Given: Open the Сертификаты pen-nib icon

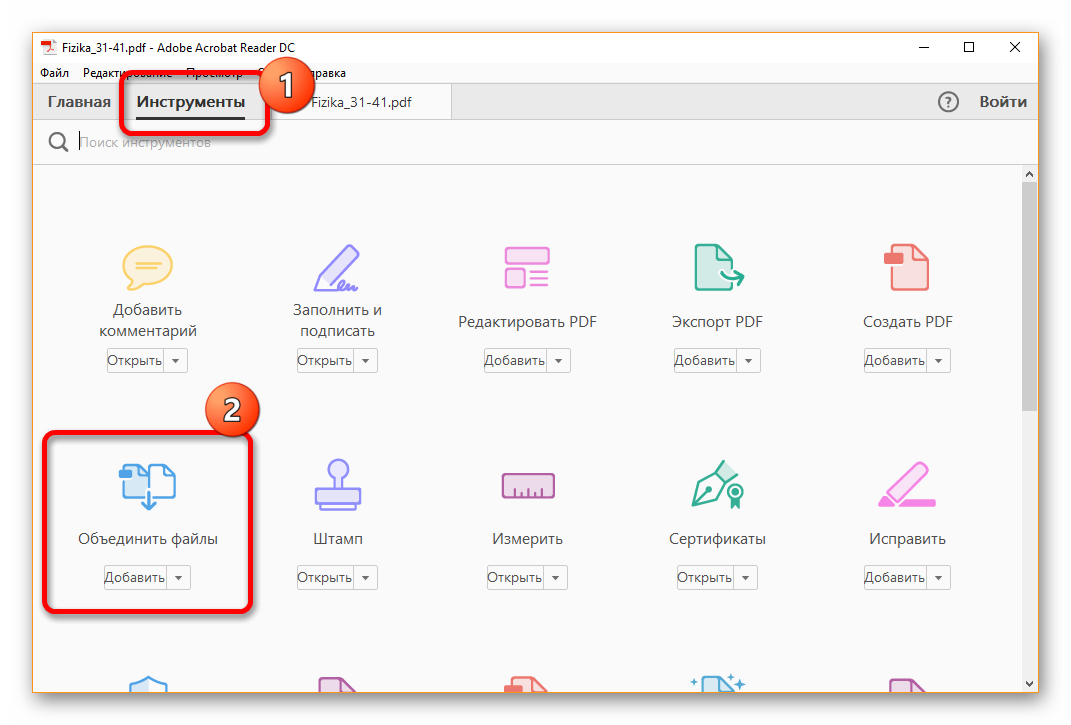Looking at the screenshot, I should [x=717, y=484].
